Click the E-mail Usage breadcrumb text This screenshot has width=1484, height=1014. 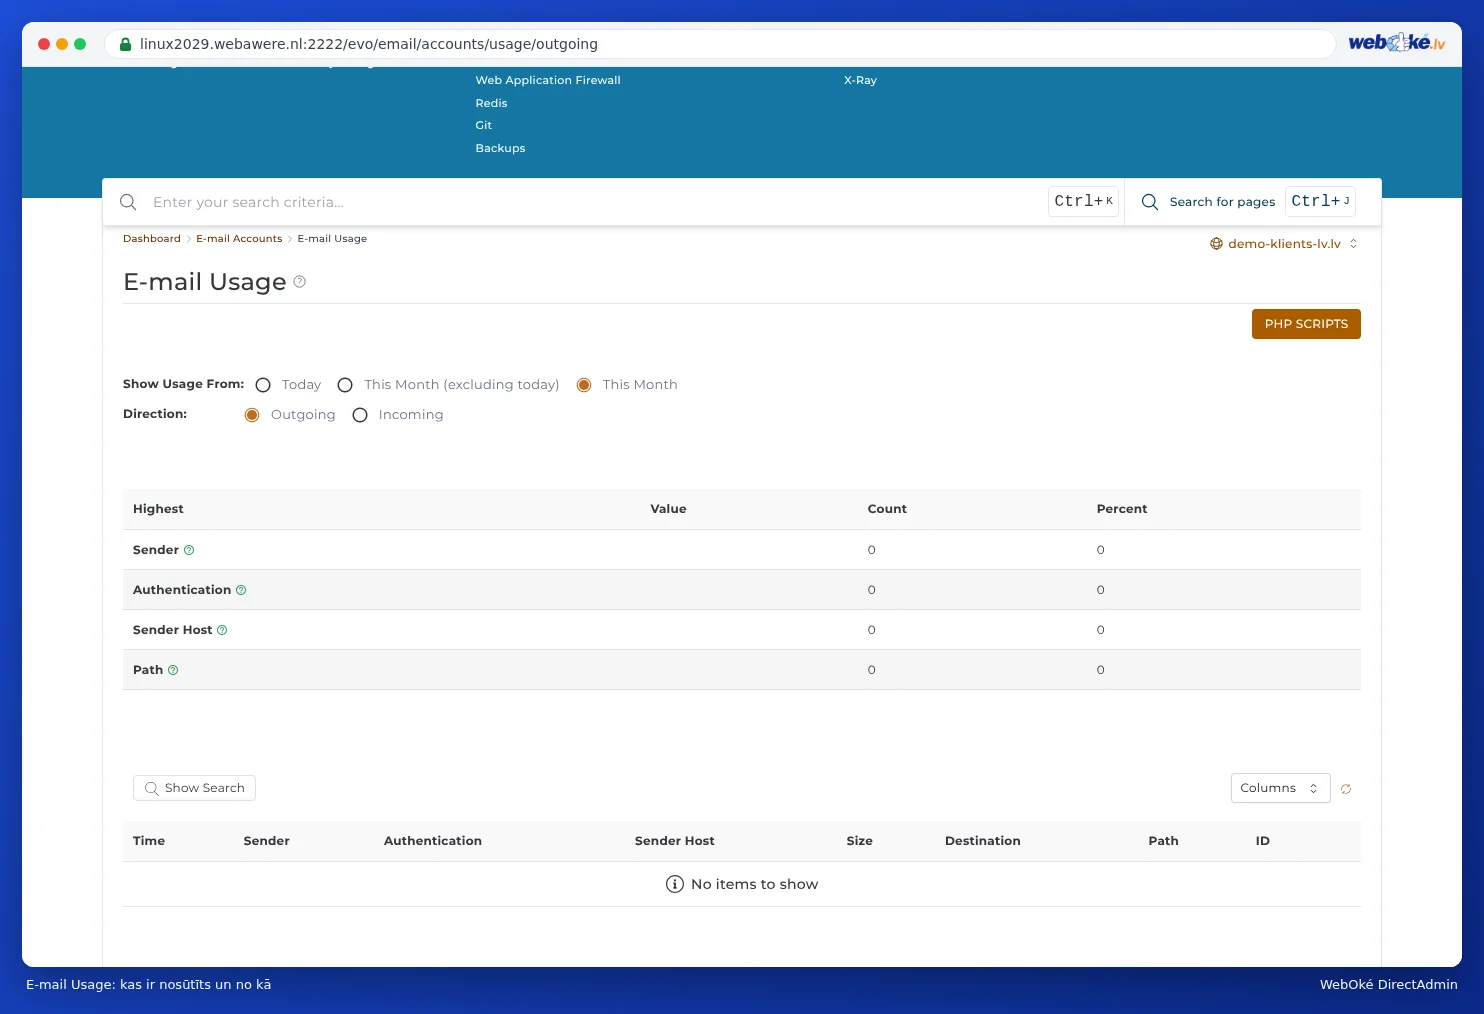[332, 239]
